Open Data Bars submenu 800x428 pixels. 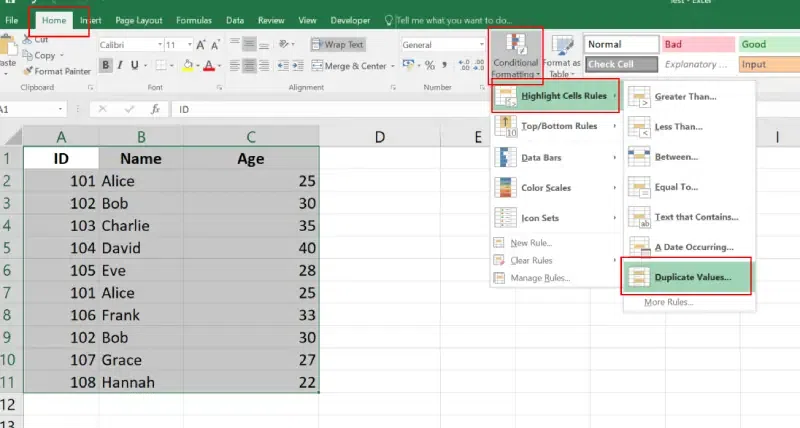tap(555, 158)
